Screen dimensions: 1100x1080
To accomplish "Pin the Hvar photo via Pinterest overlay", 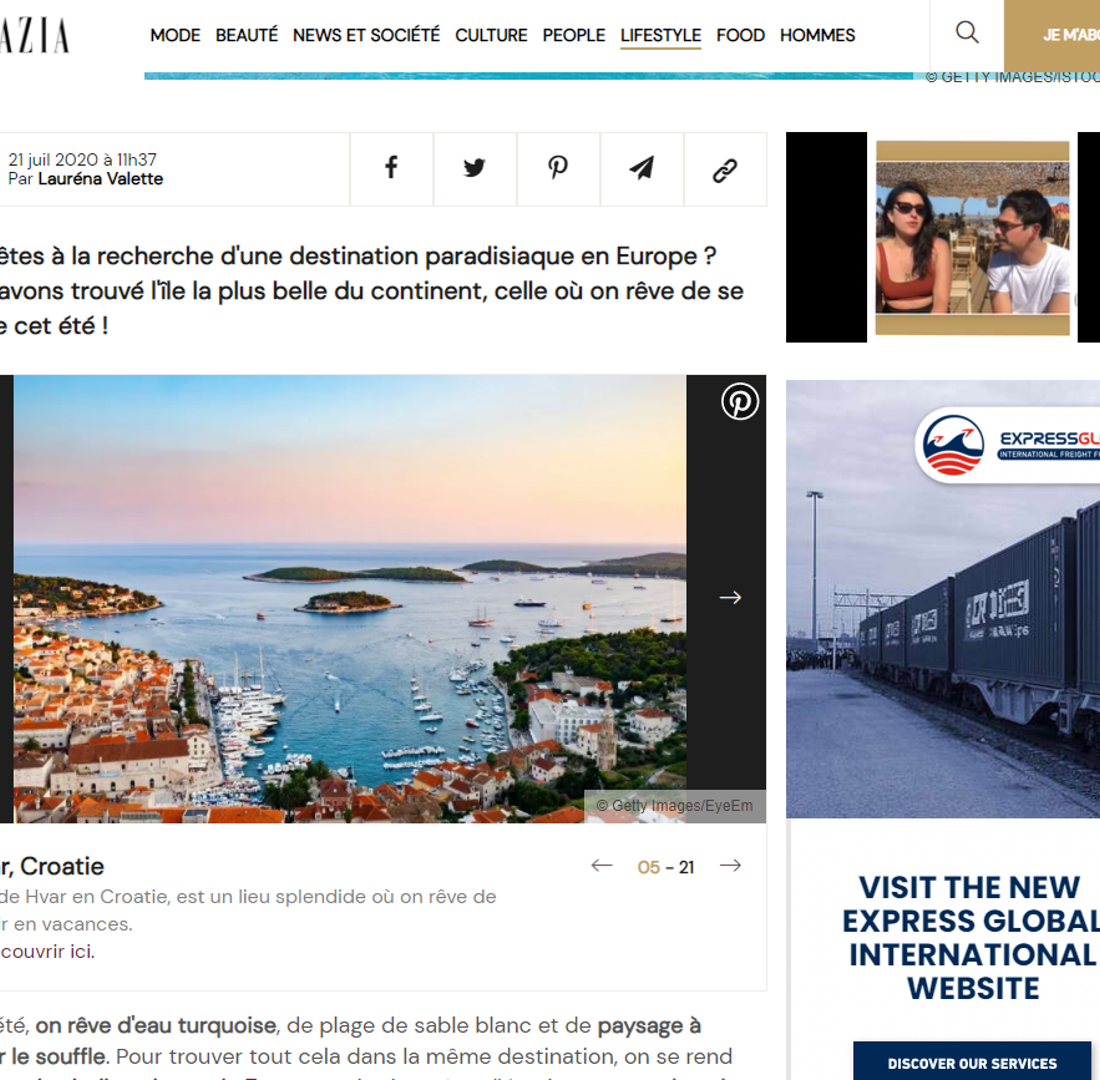I will coord(740,401).
